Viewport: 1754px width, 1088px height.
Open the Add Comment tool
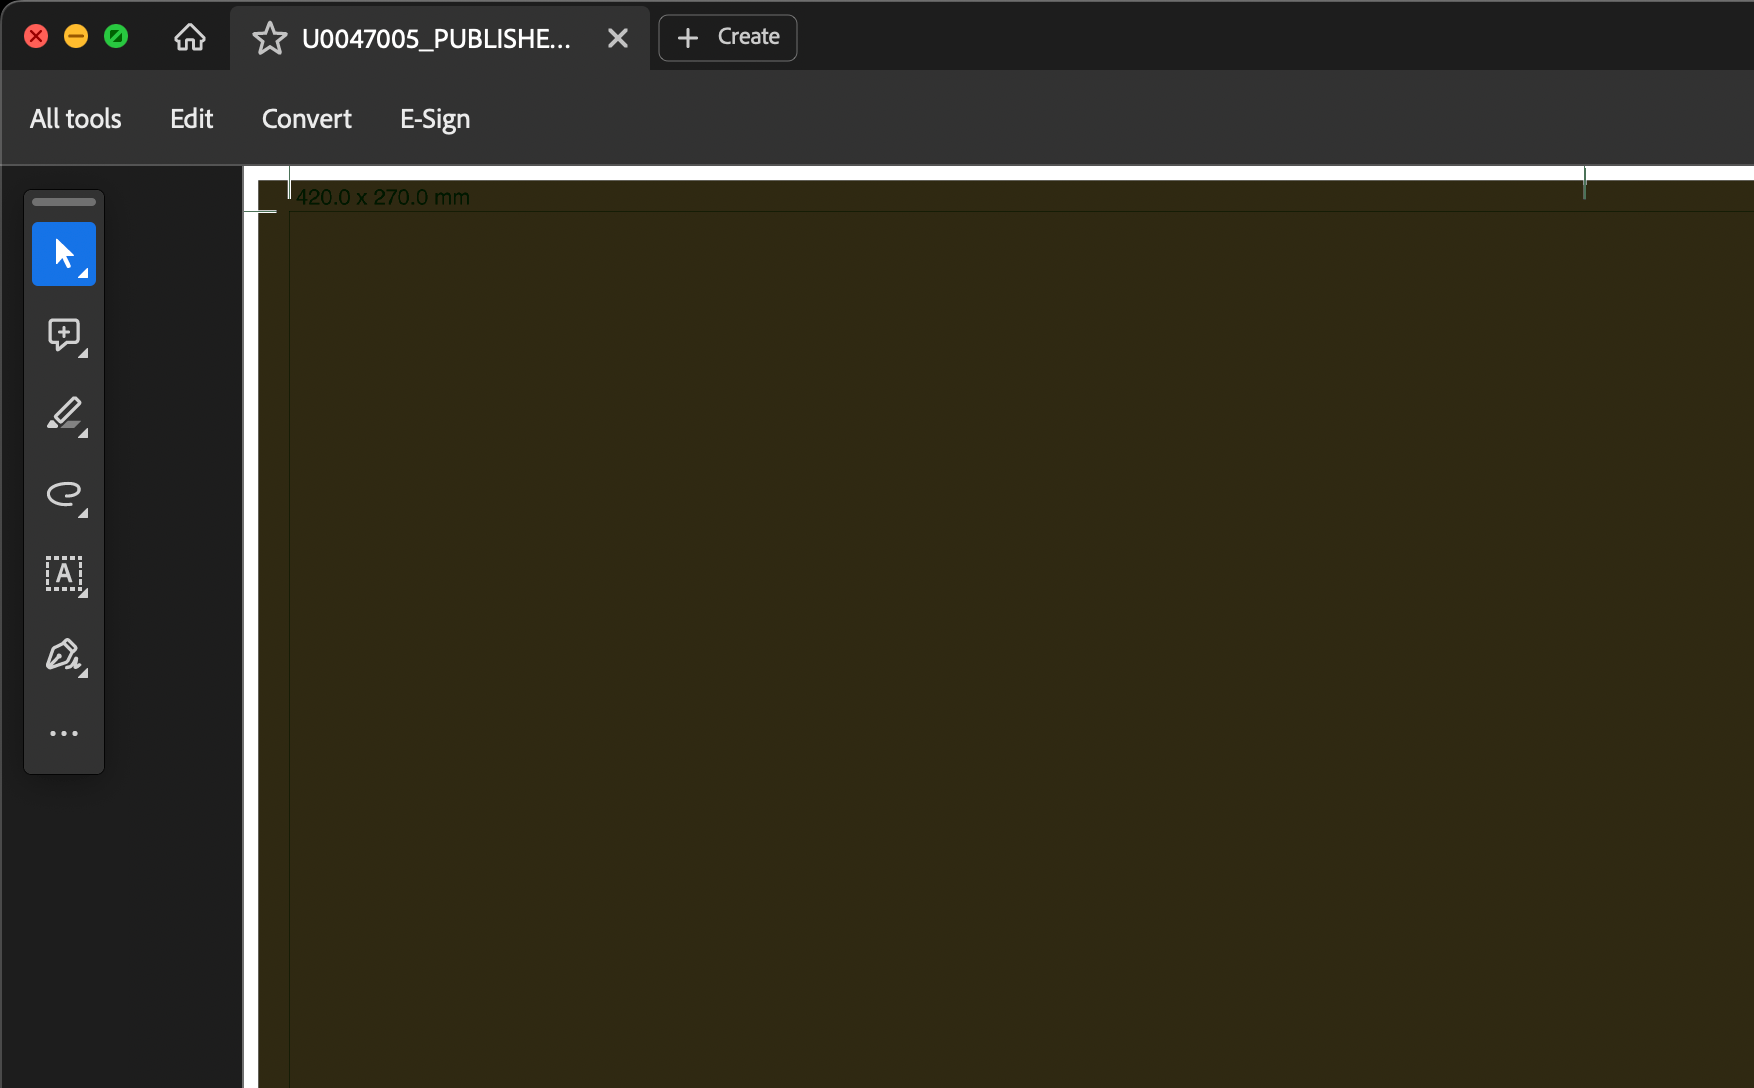[63, 333]
